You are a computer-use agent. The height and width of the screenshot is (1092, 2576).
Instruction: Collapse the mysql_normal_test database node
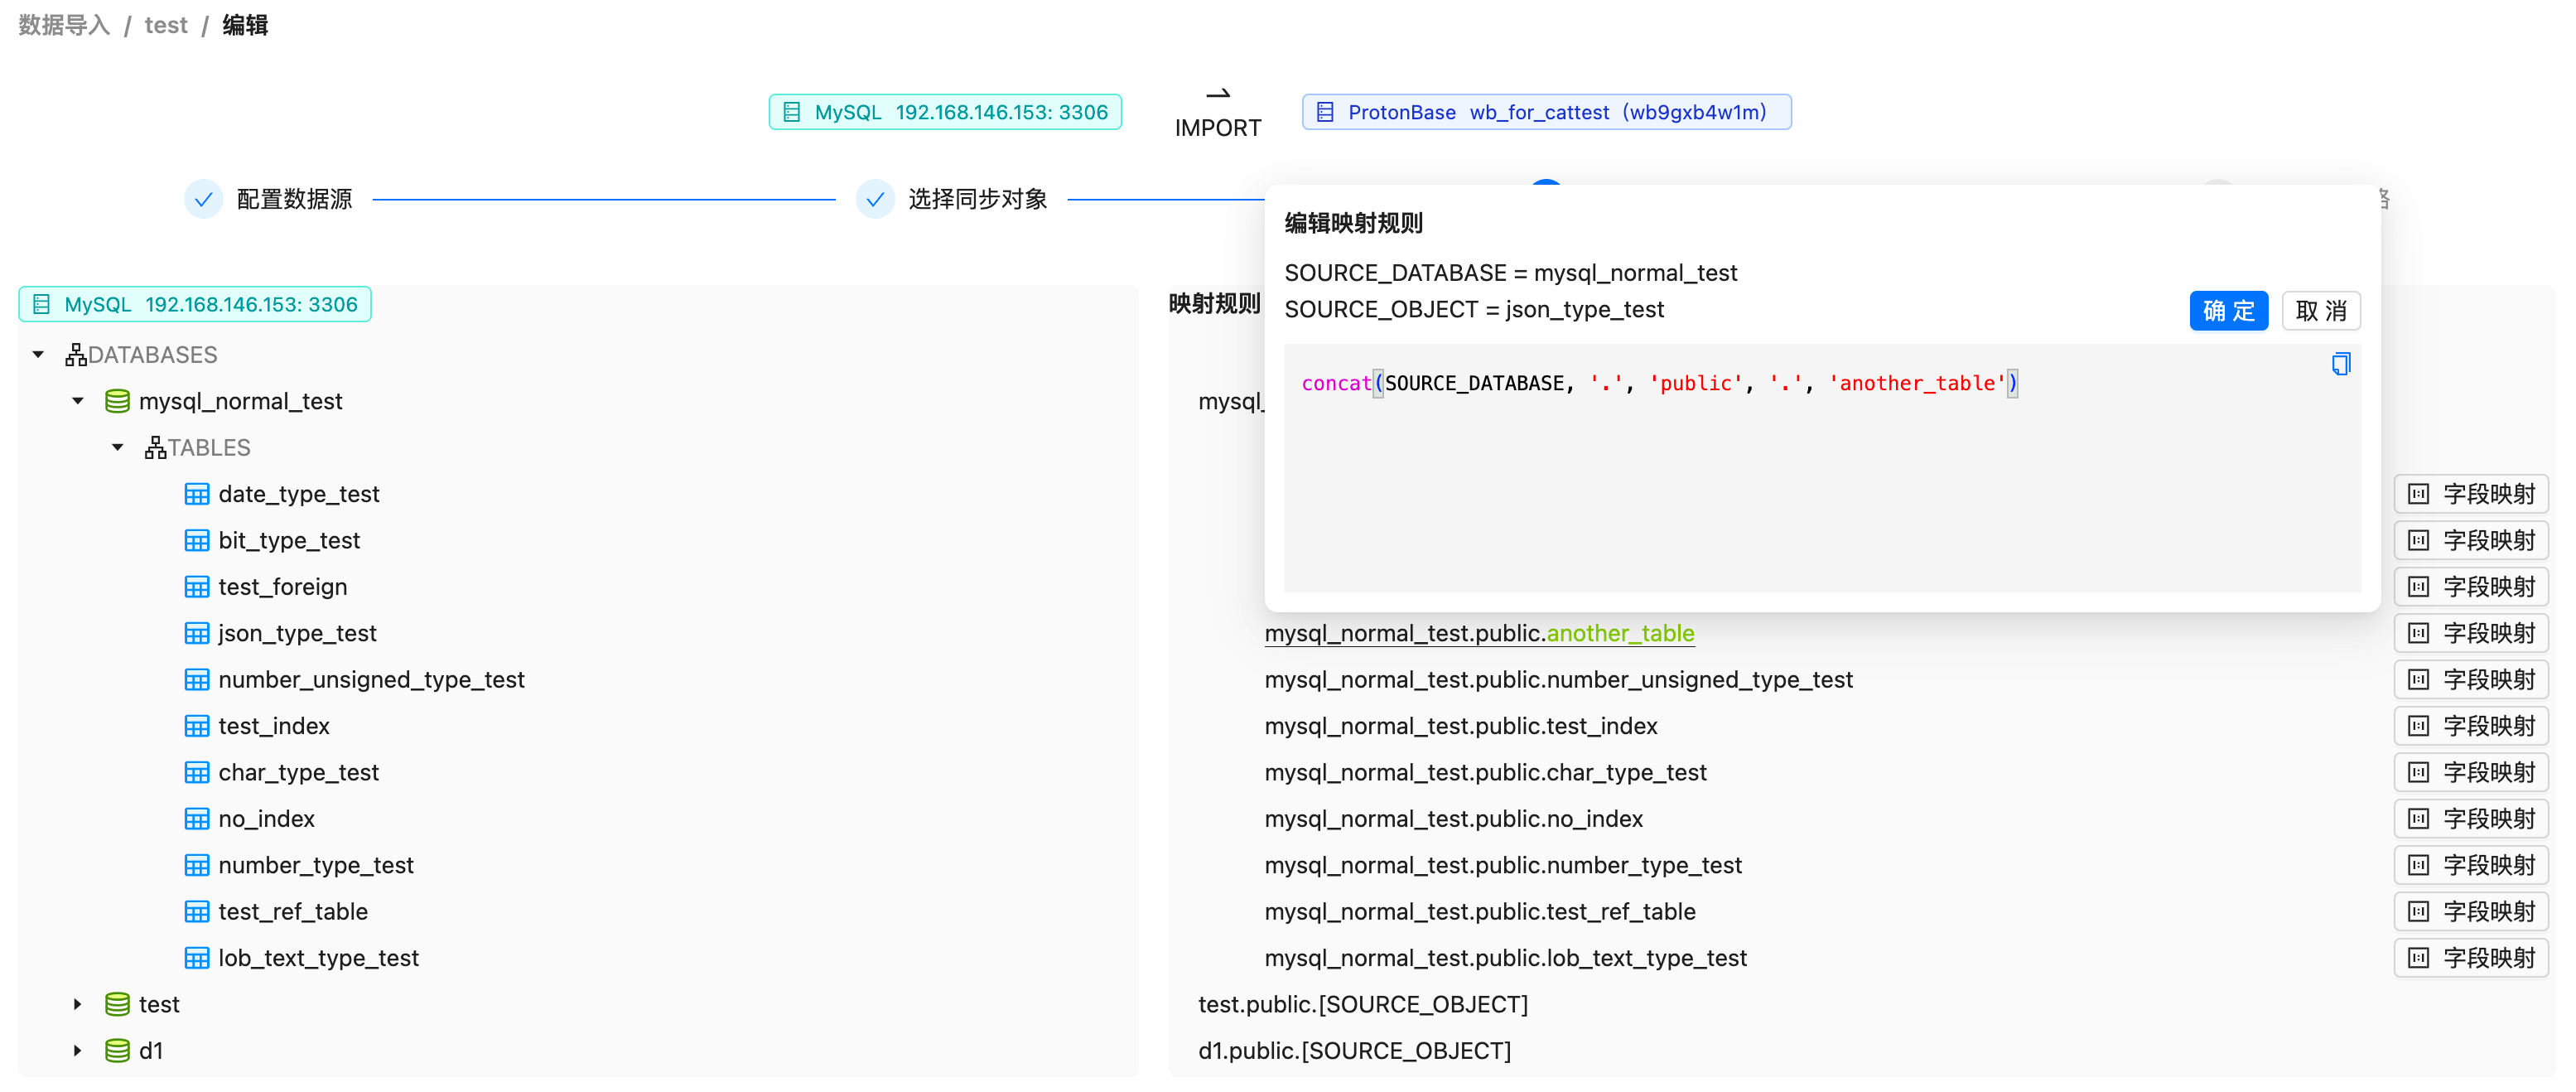pos(78,401)
